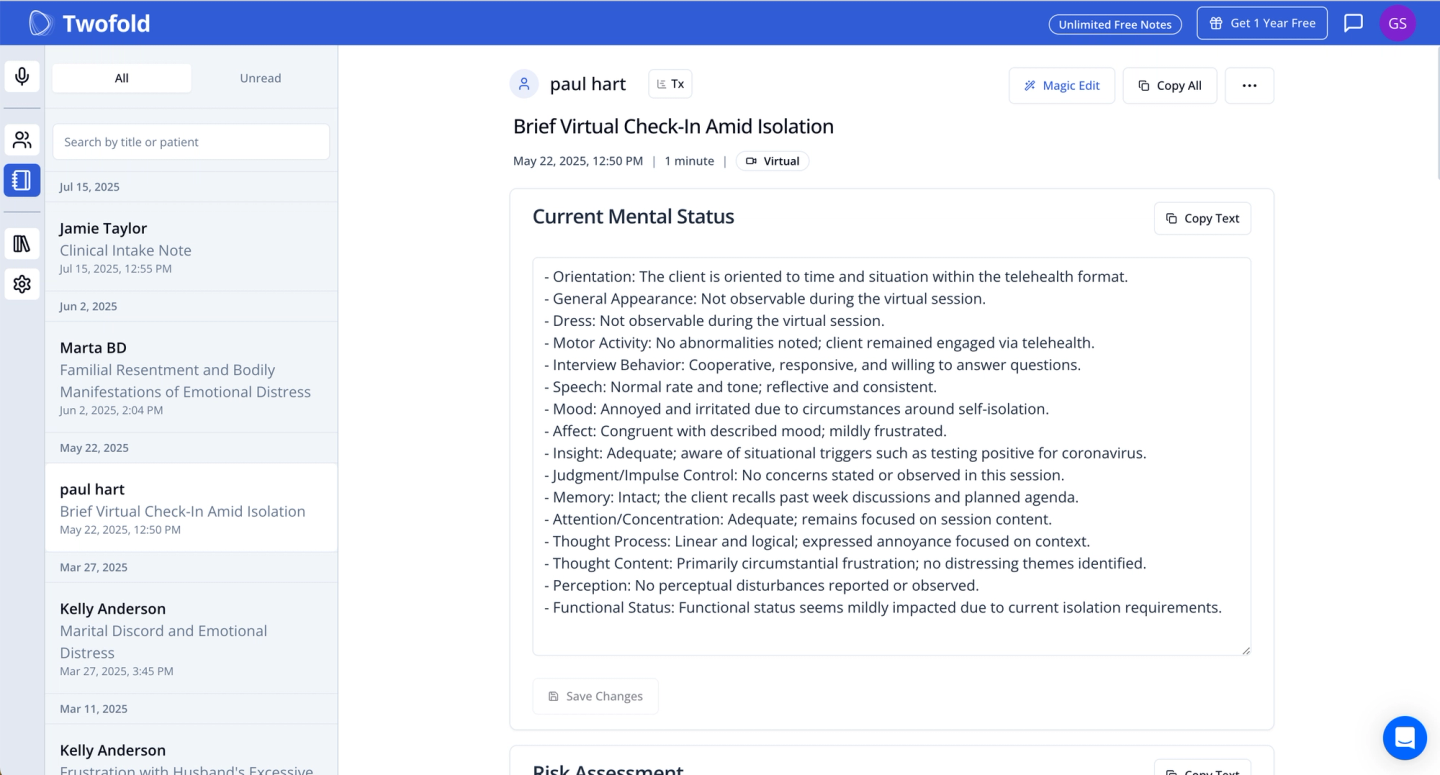1440x775 pixels.
Task: Click the 1 minute duration label
Action: pos(689,161)
